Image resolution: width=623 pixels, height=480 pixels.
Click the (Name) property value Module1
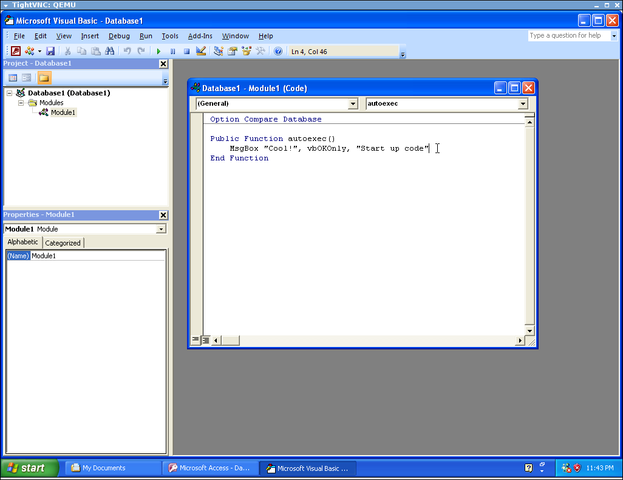click(97, 256)
